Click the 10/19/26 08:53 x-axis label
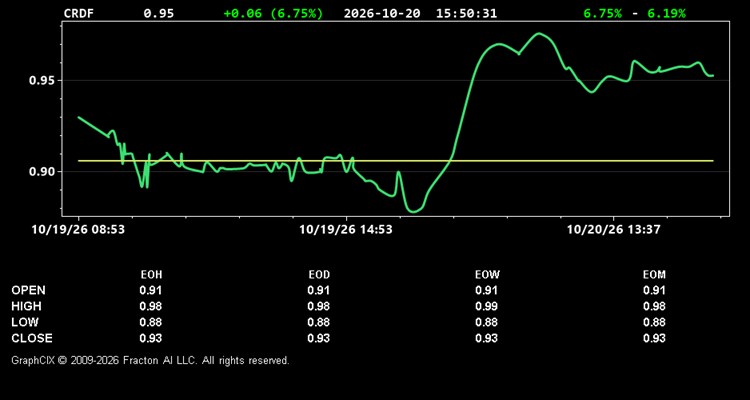 pos(78,230)
